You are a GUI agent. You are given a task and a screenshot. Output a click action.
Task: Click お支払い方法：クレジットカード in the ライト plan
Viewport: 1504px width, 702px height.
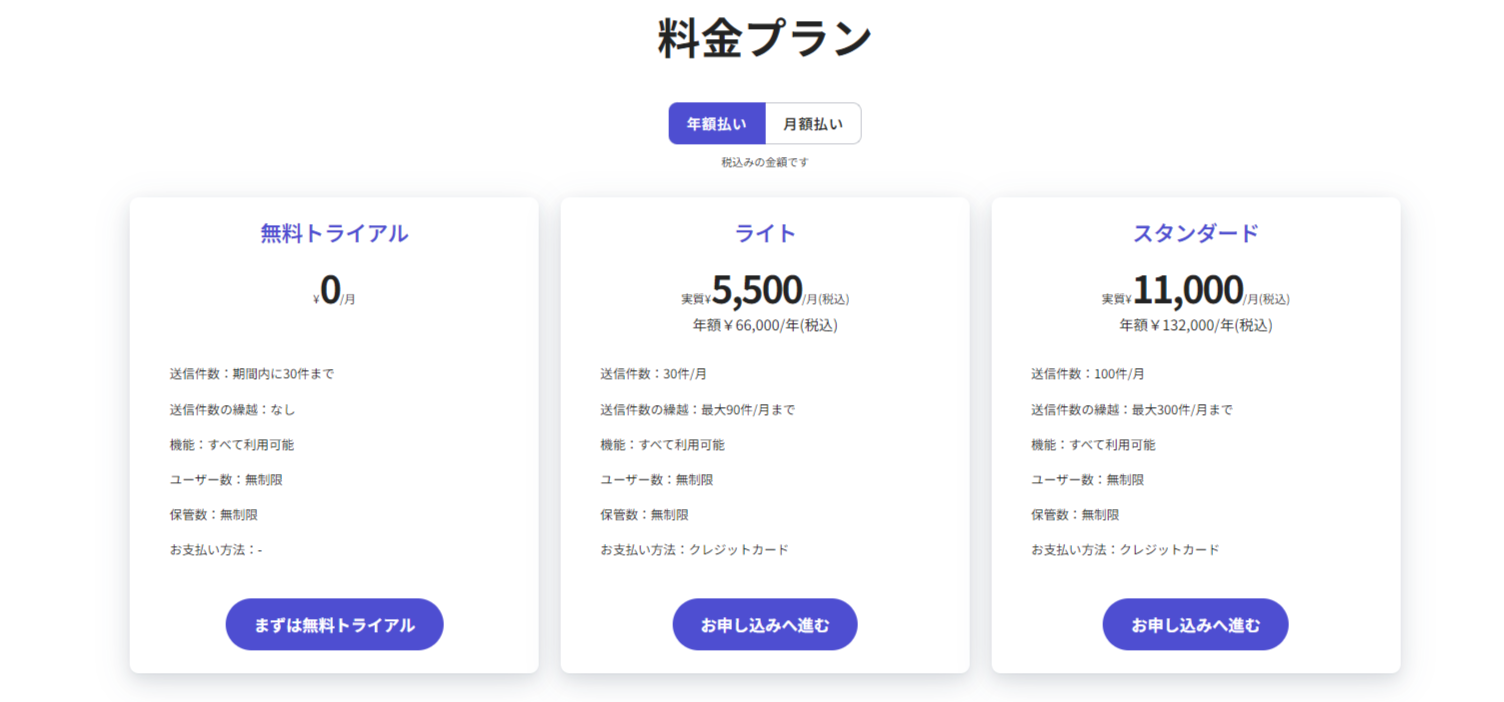click(x=694, y=550)
